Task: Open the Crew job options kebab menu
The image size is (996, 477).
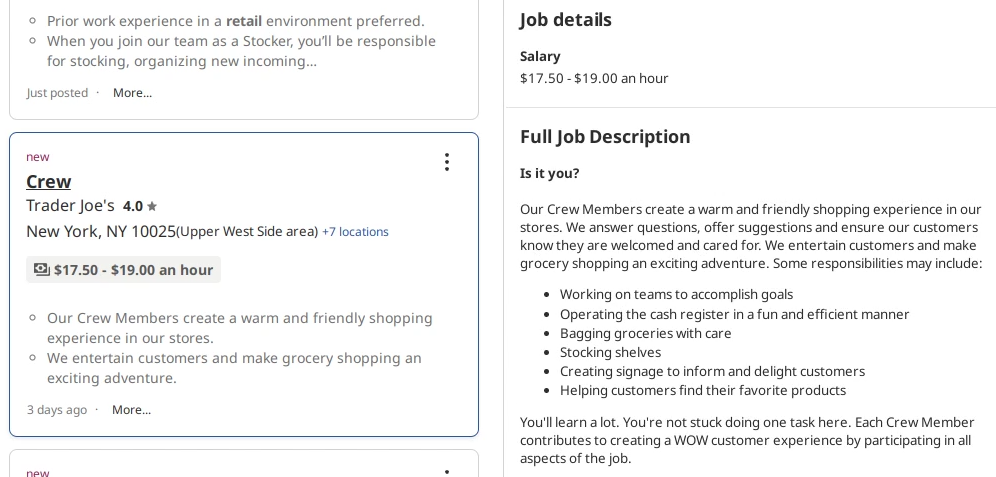Action: point(447,162)
